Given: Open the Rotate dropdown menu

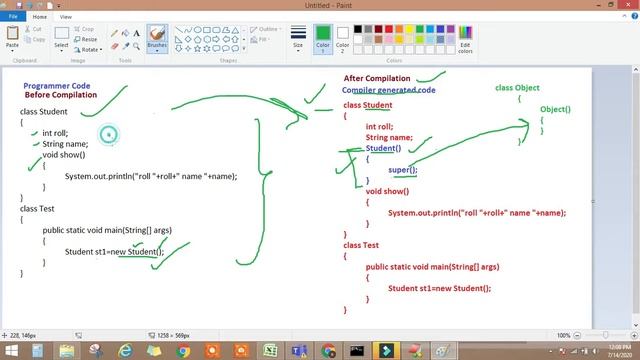Looking at the screenshot, I should click(88, 50).
